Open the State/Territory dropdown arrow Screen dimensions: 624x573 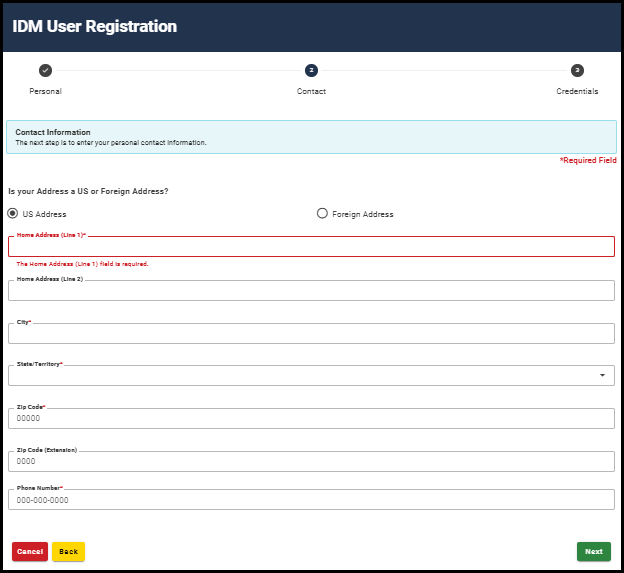click(602, 376)
